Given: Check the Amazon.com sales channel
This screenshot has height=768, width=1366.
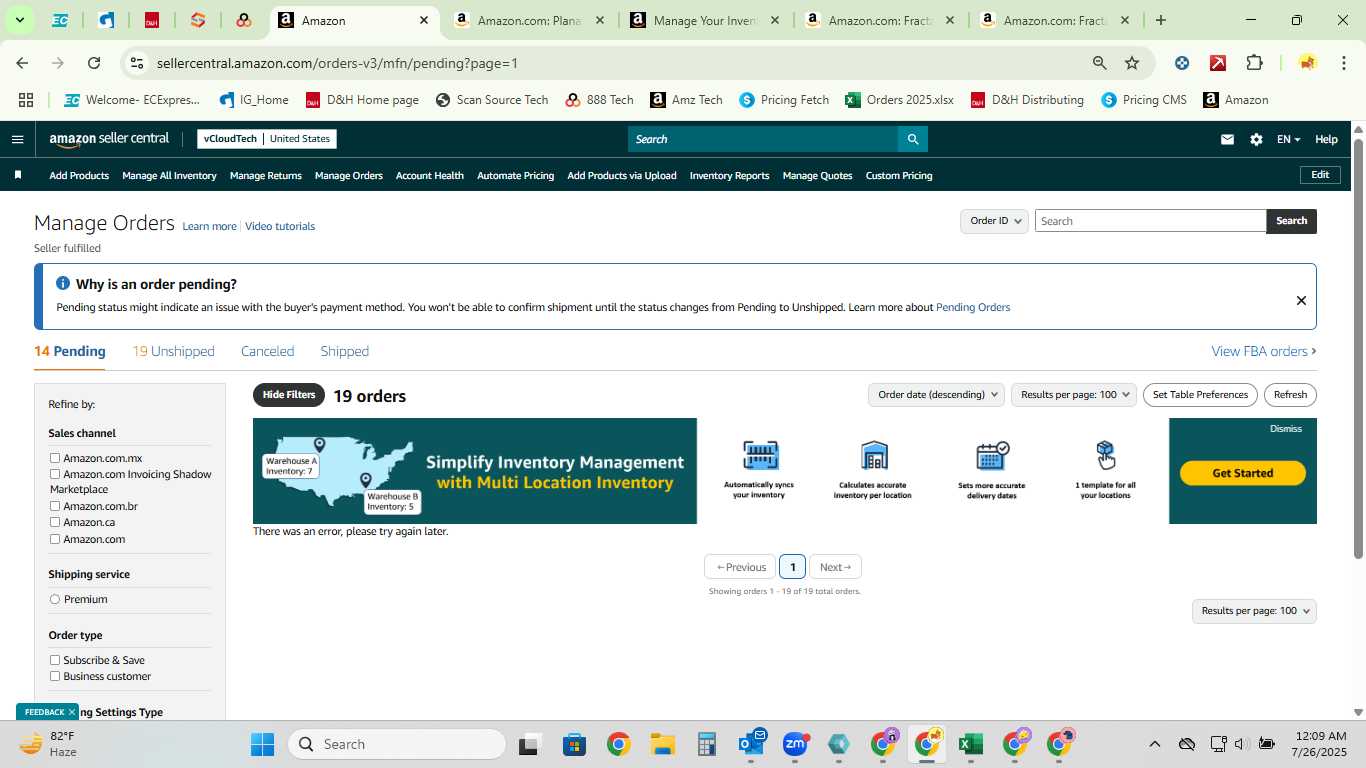Looking at the screenshot, I should click(x=55, y=539).
